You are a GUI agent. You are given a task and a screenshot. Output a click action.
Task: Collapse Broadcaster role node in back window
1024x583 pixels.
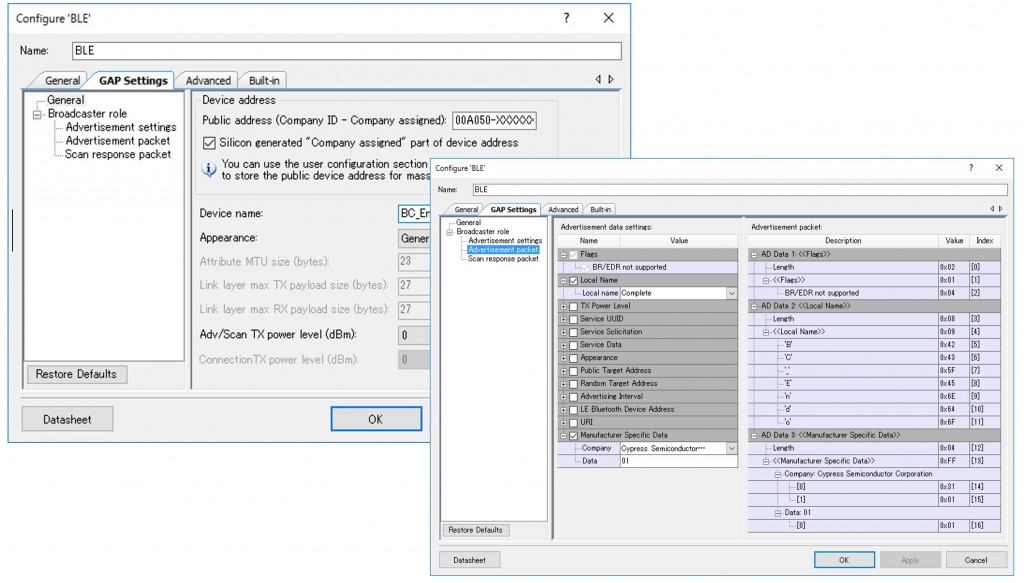tap(38, 114)
